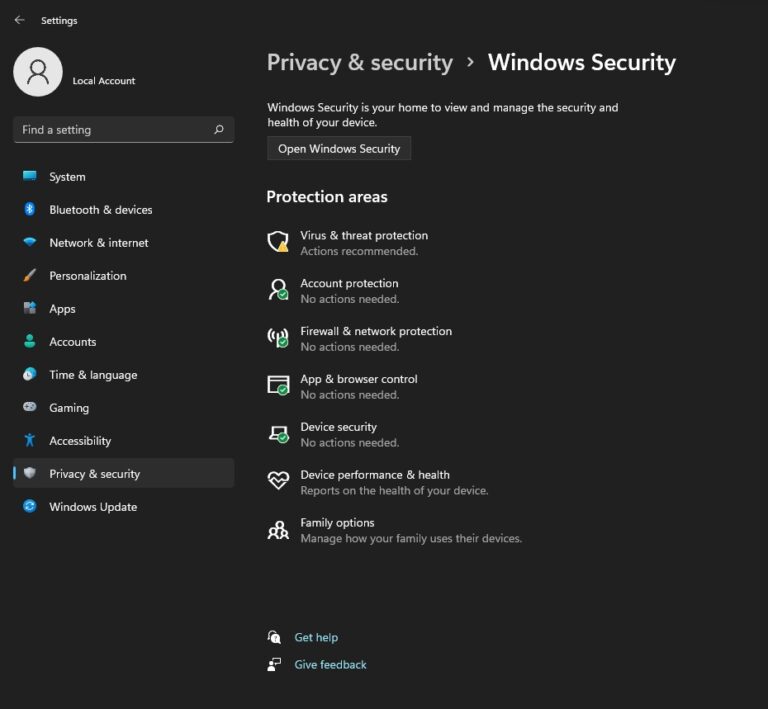
Task: Open the Family options area
Action: click(337, 523)
